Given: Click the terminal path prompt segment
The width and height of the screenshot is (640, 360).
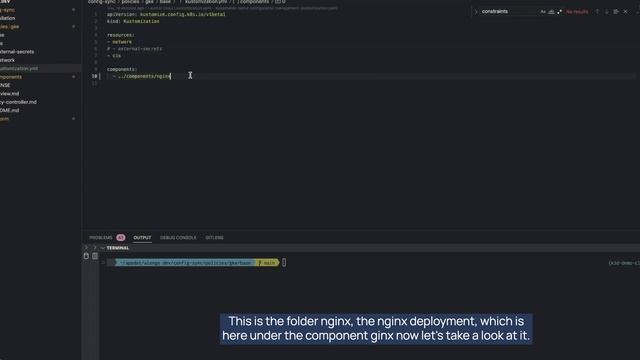Looking at the screenshot, I should point(186,263).
